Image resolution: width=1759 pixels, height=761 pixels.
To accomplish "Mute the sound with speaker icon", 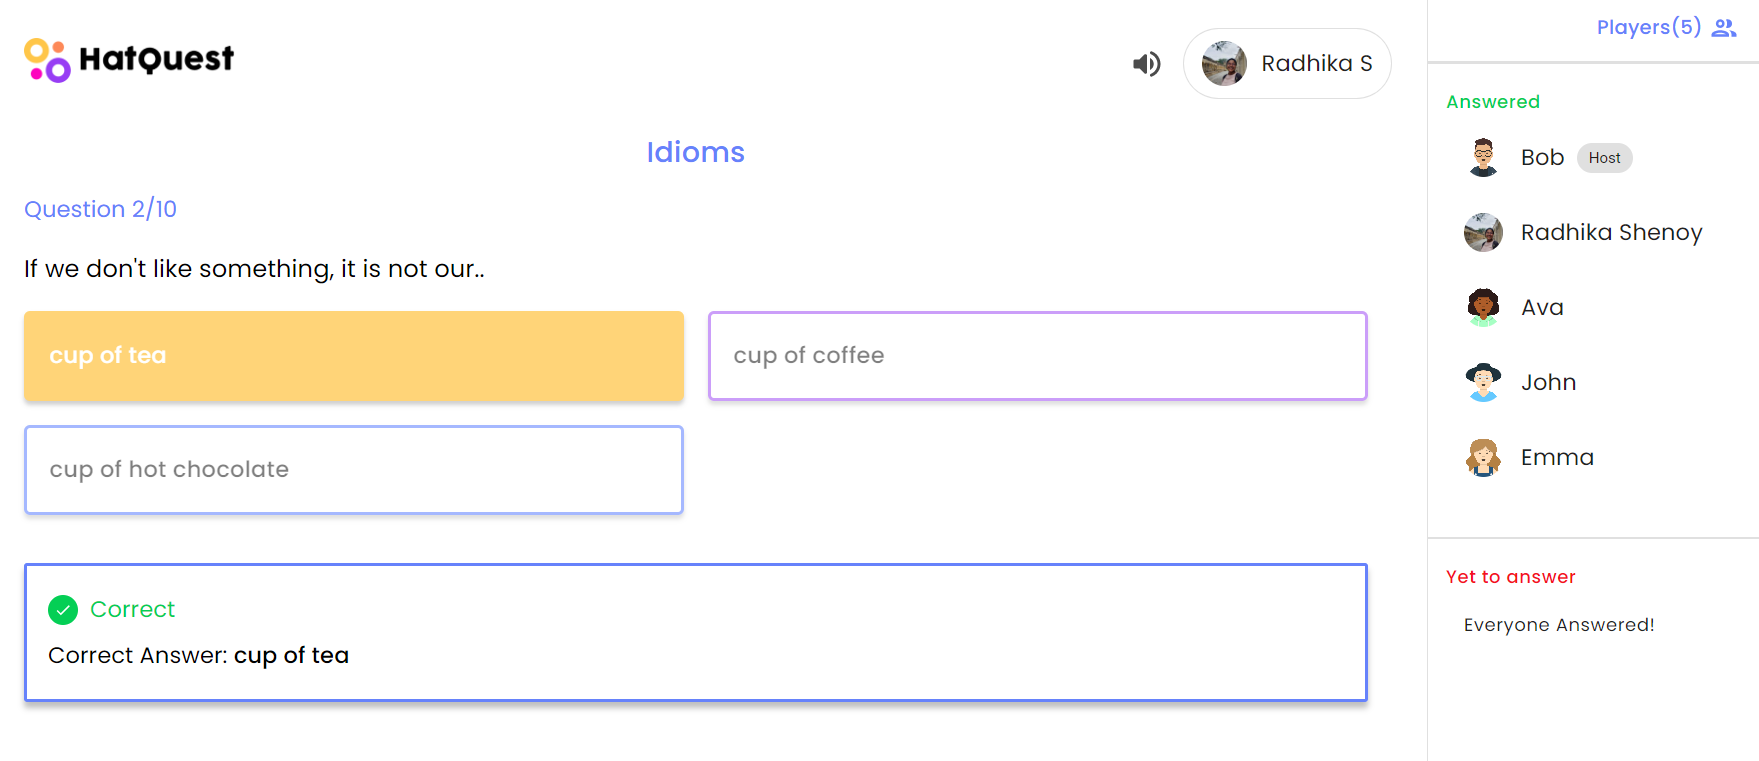I will pos(1146,64).
